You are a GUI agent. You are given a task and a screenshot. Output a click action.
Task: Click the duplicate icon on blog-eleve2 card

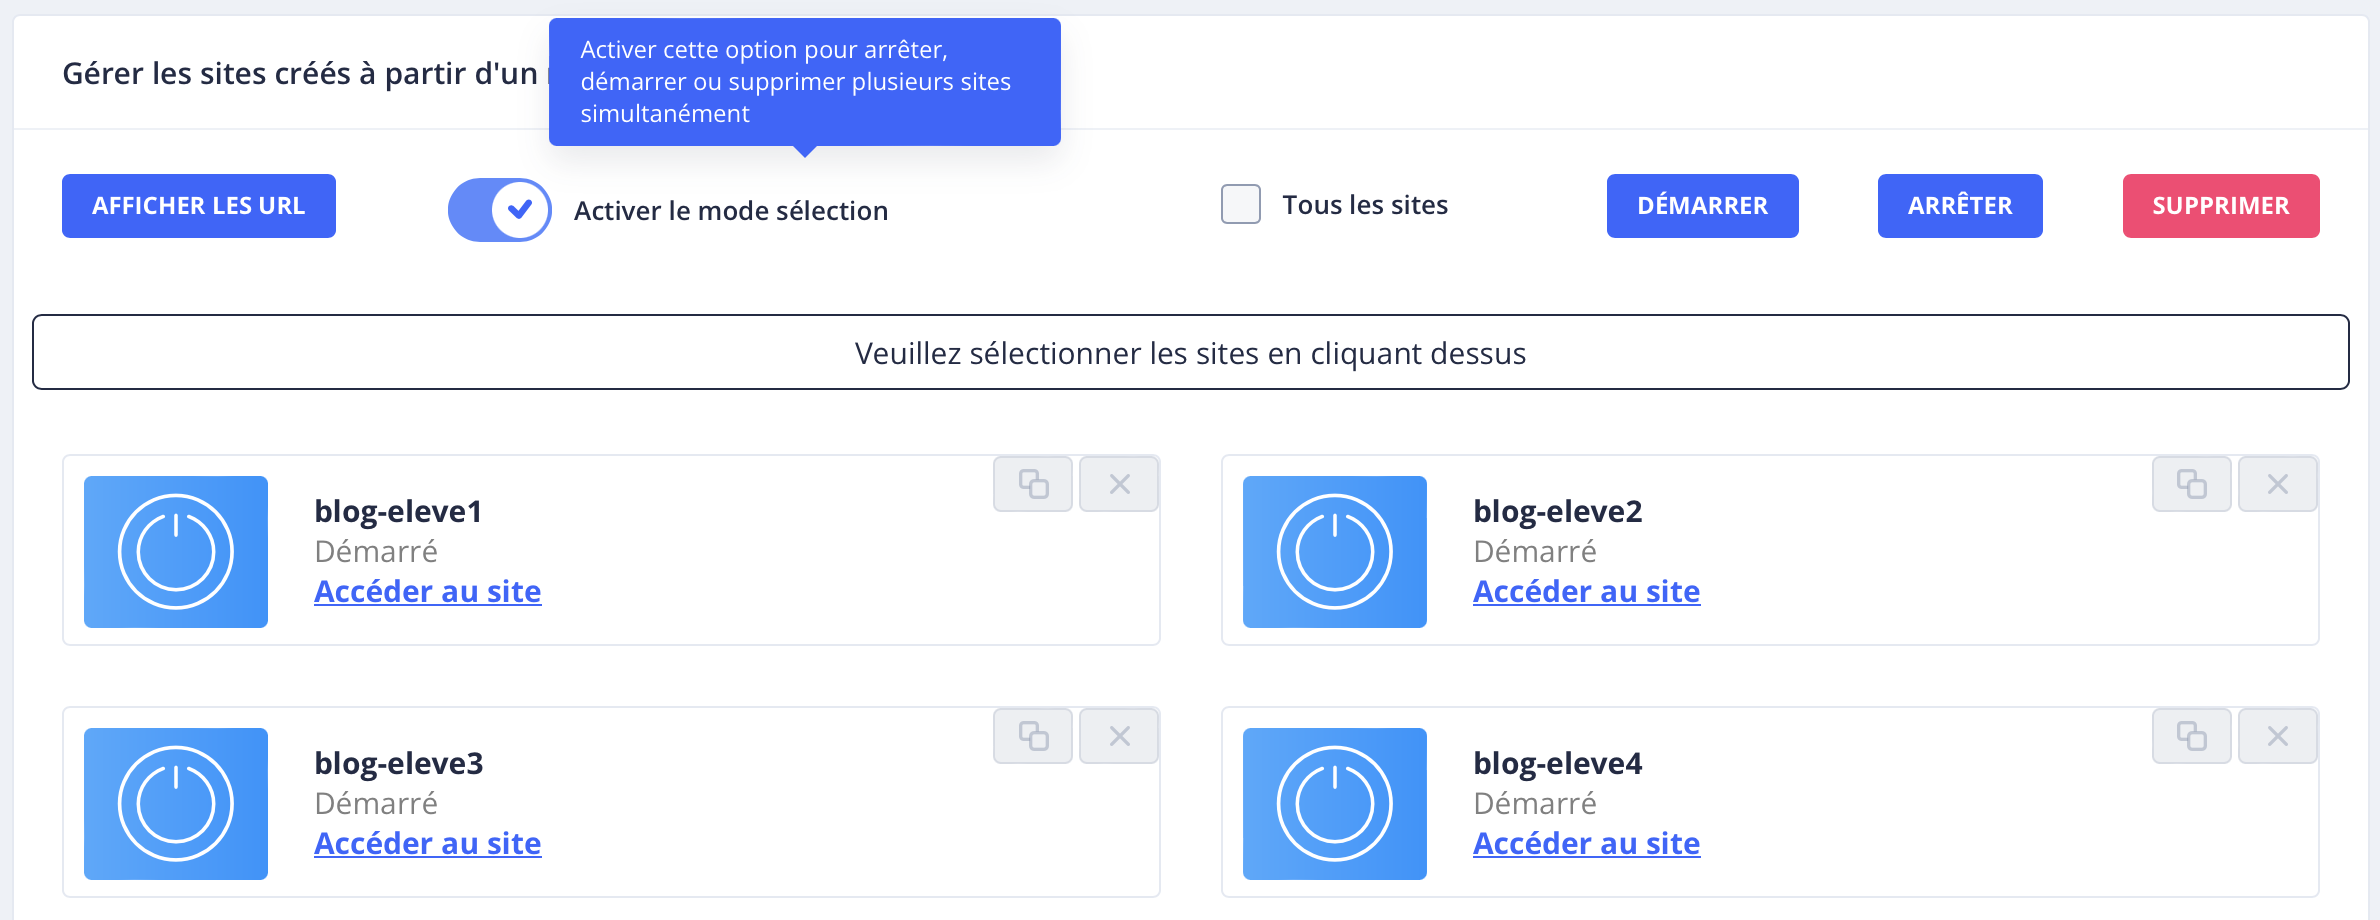pos(2191,485)
